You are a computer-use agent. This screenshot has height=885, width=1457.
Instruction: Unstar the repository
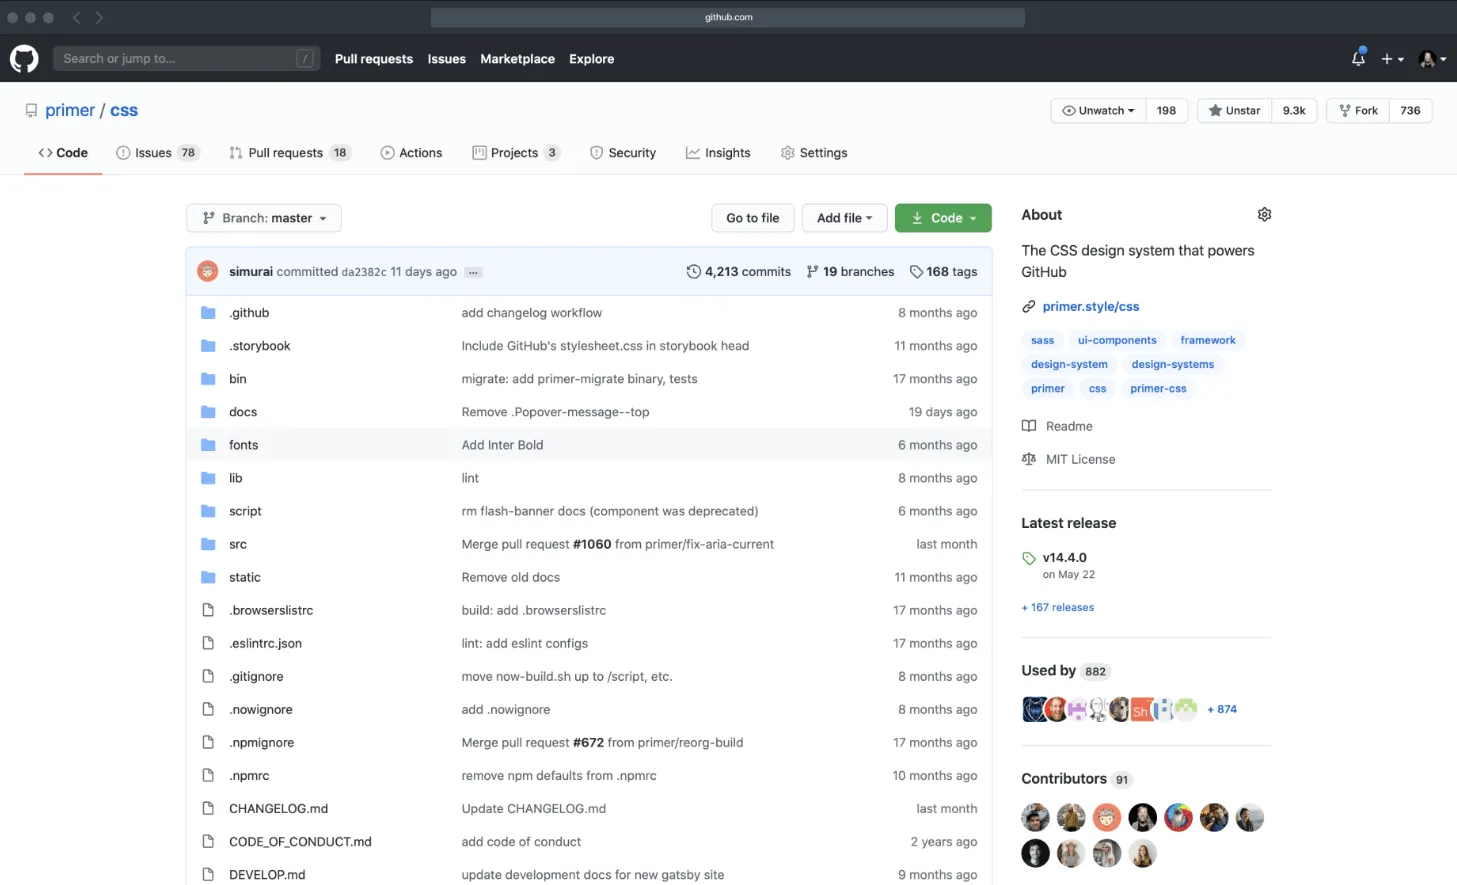tap(1234, 111)
